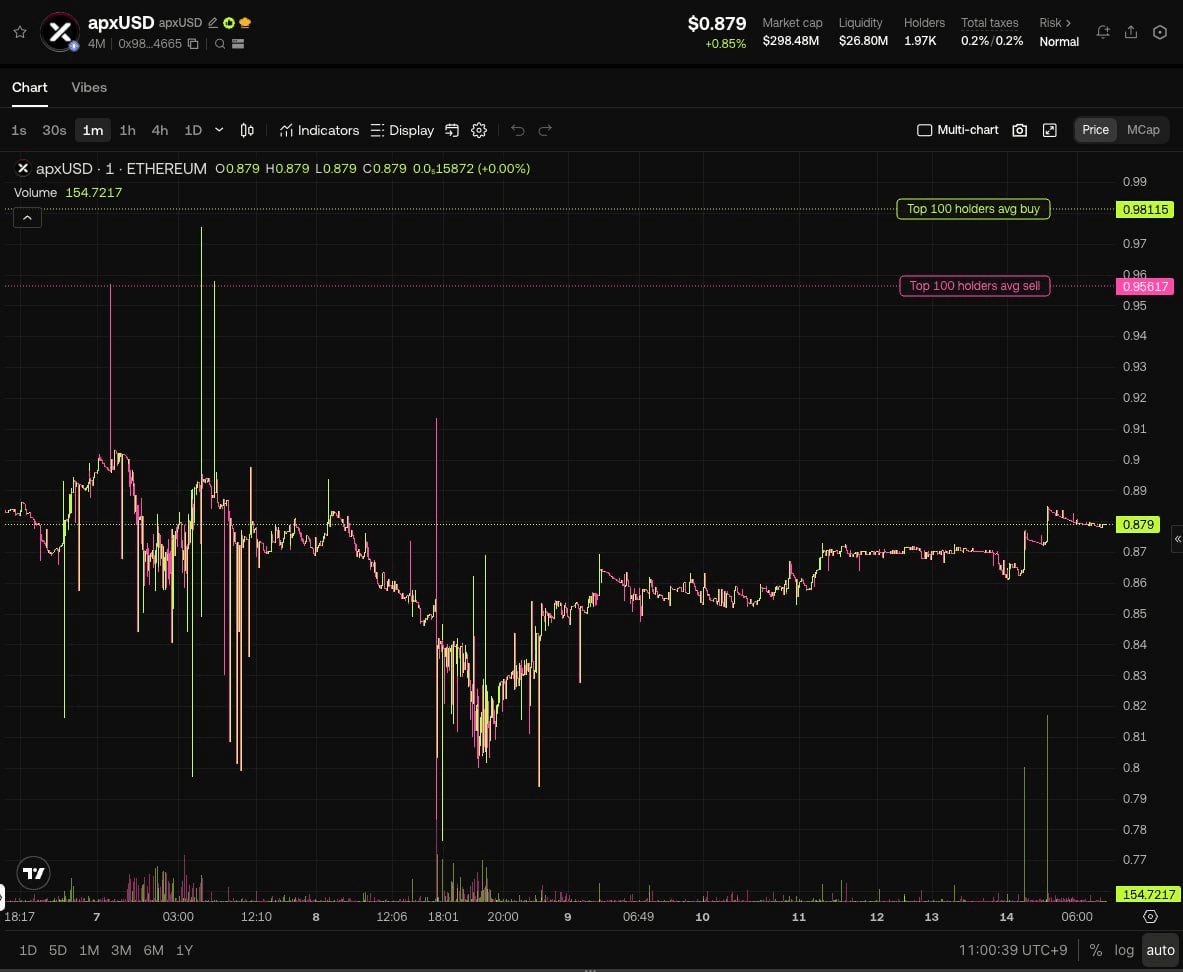This screenshot has height=972, width=1183.
Task: Collapse the indicator legend chevron
Action: tap(27, 218)
